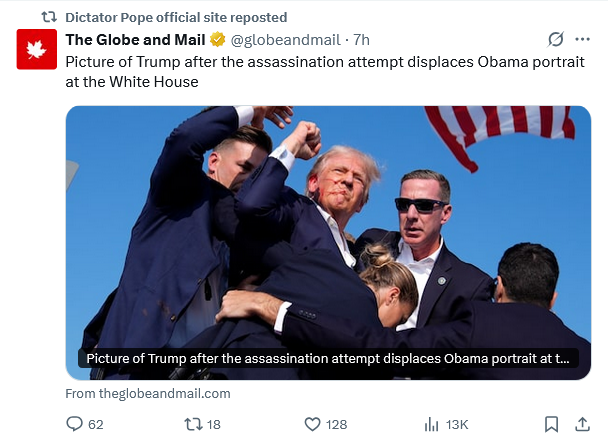Open the three-dot More menu
This screenshot has width=609, height=445.
583,40
